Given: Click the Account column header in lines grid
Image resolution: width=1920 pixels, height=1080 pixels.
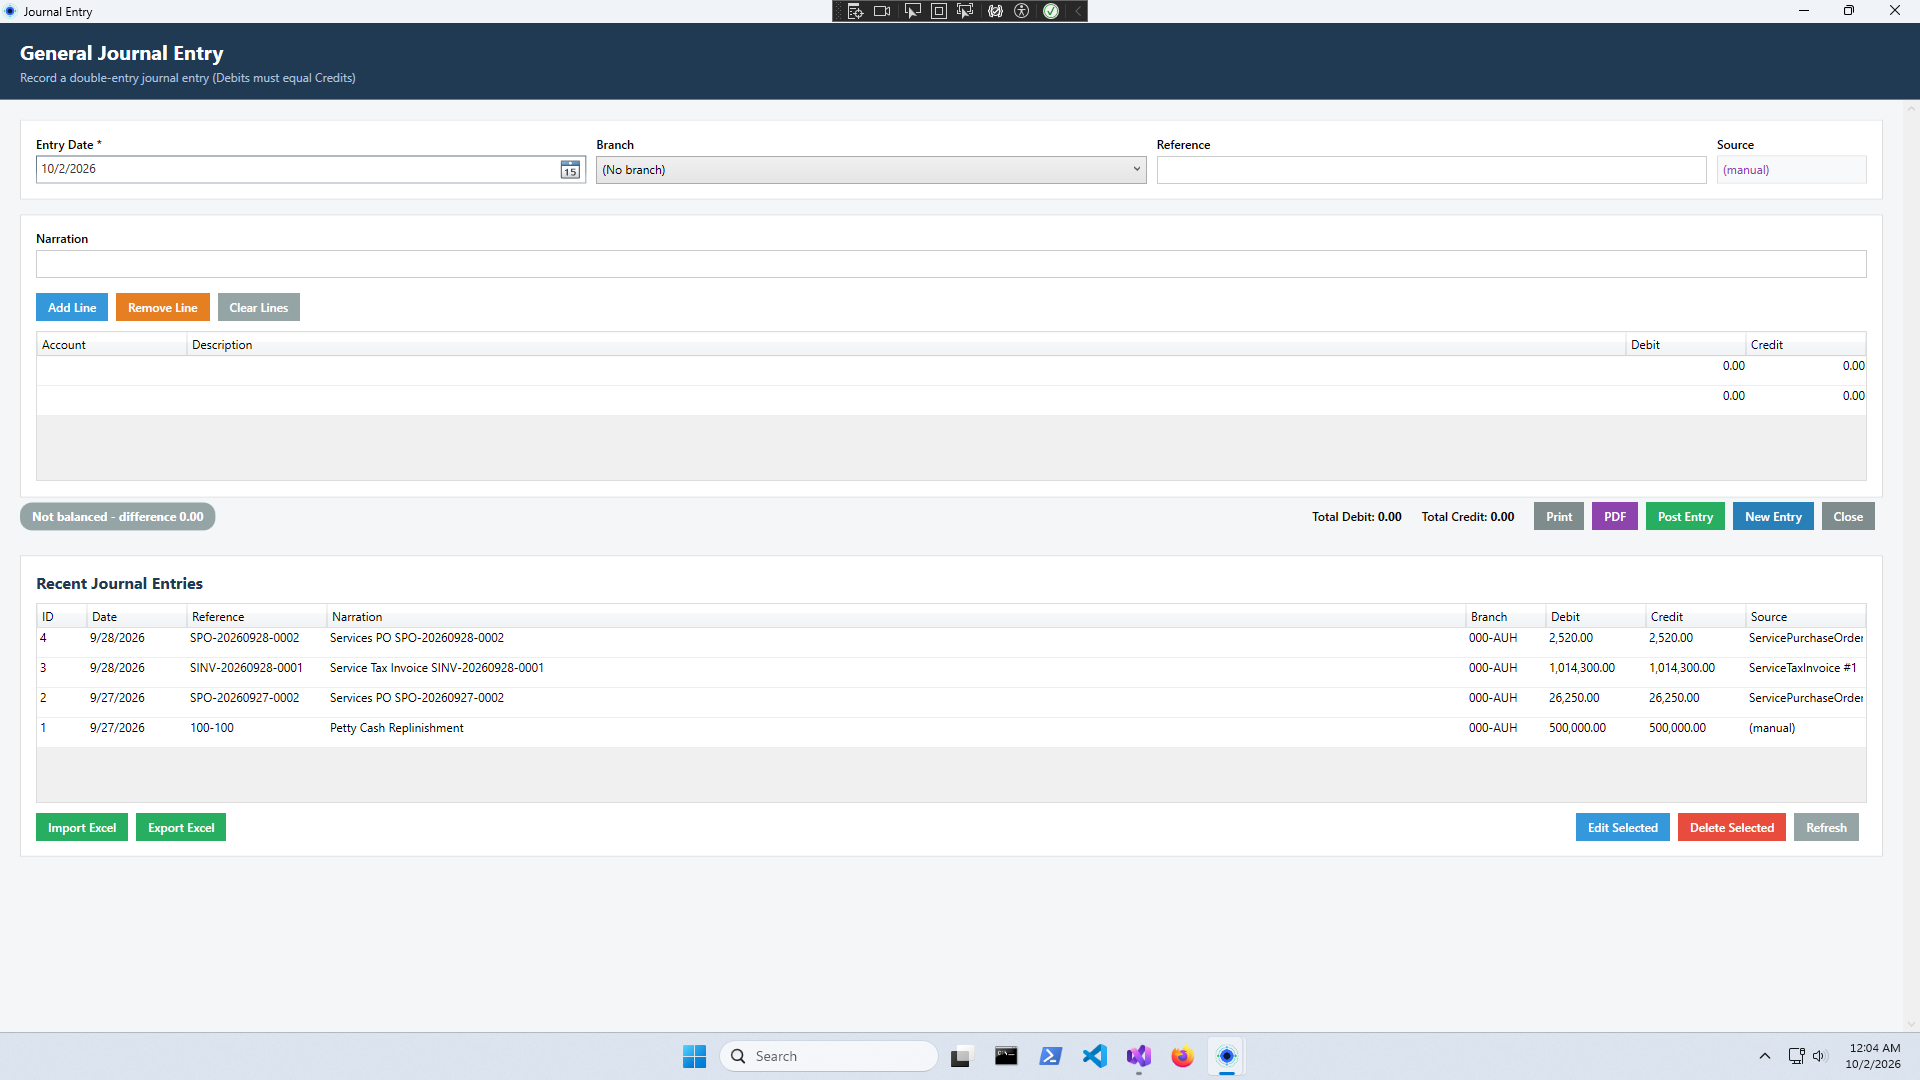Looking at the screenshot, I should [x=112, y=344].
